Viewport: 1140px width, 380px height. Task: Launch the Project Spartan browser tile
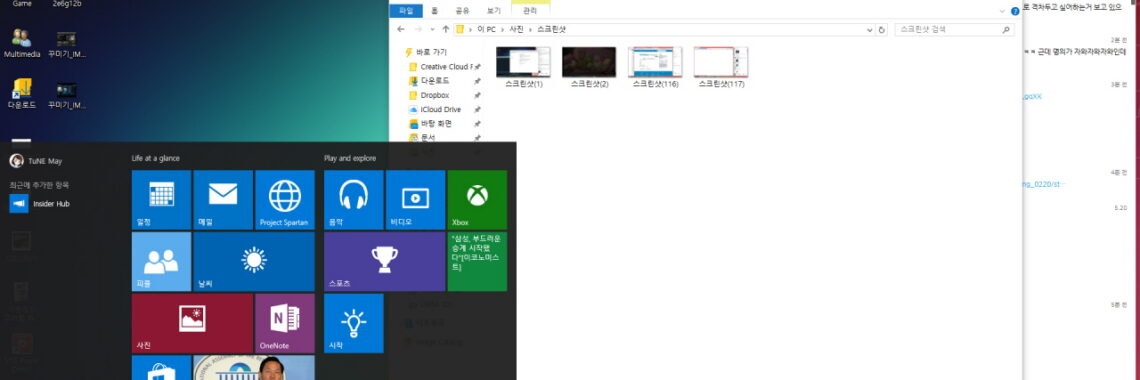click(285, 200)
